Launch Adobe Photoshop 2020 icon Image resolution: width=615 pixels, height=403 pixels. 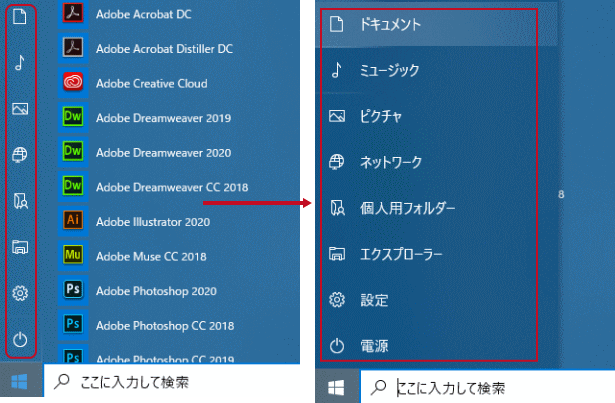tap(73, 290)
